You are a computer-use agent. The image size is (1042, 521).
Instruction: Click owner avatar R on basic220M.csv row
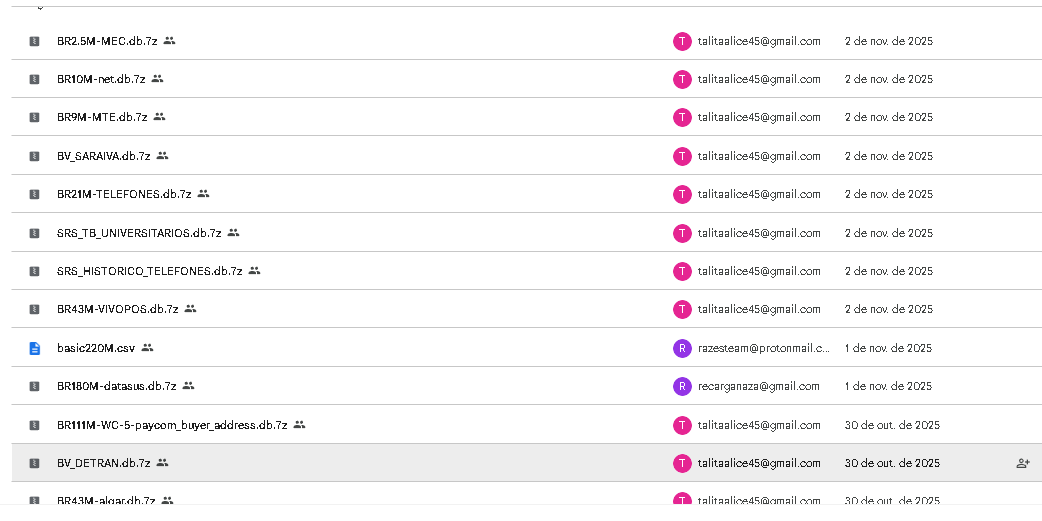click(682, 348)
